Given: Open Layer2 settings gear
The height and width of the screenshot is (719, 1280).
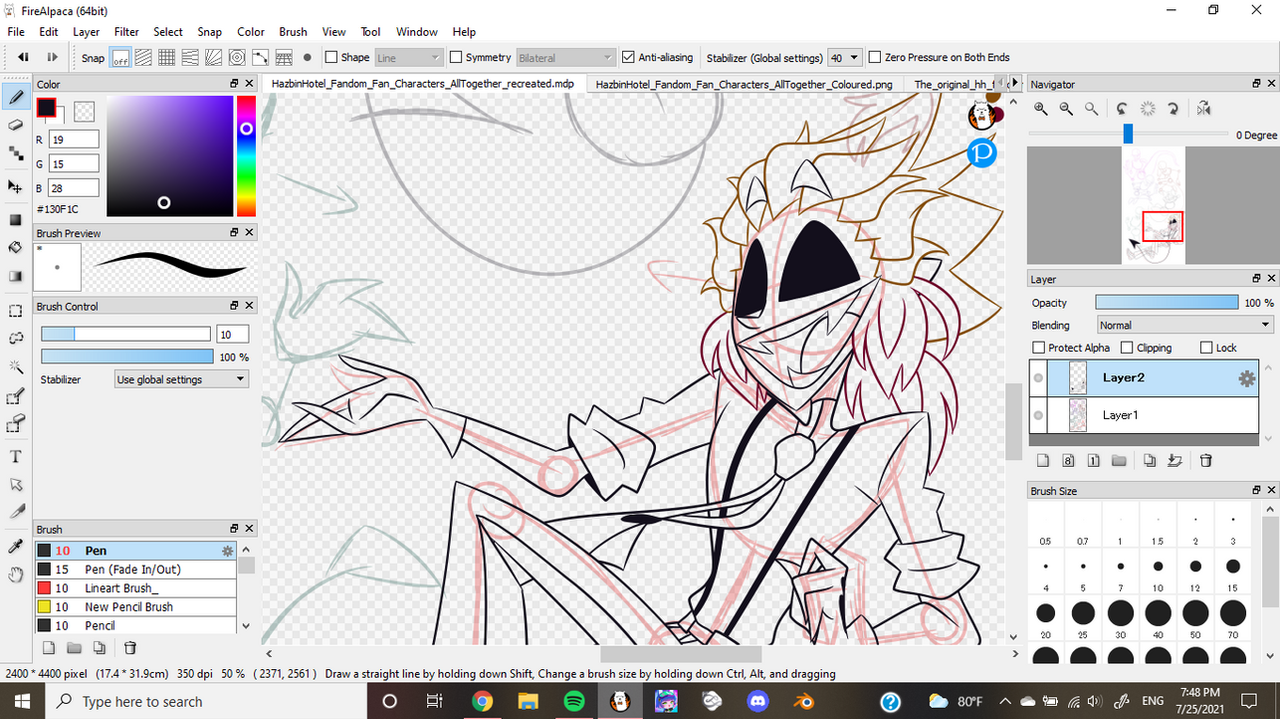Looking at the screenshot, I should tap(1246, 378).
